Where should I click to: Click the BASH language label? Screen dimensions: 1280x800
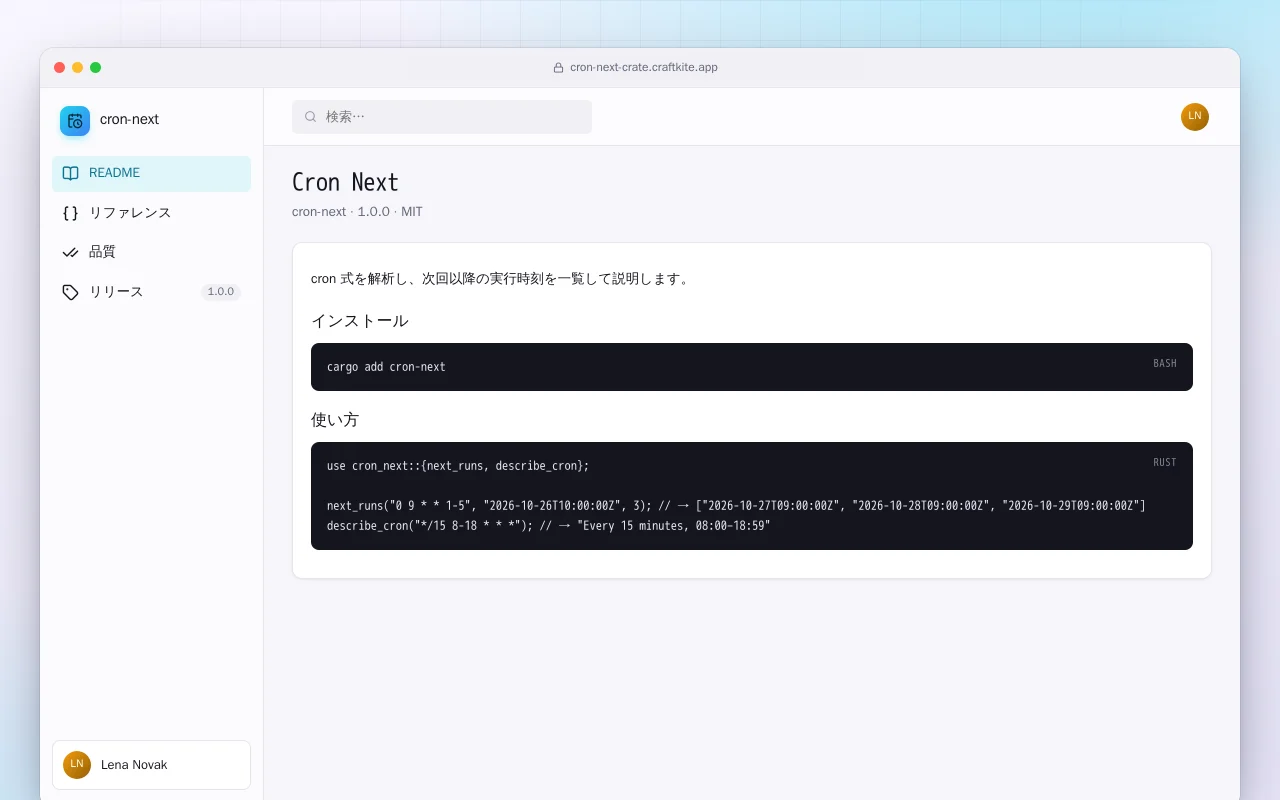click(x=1165, y=364)
